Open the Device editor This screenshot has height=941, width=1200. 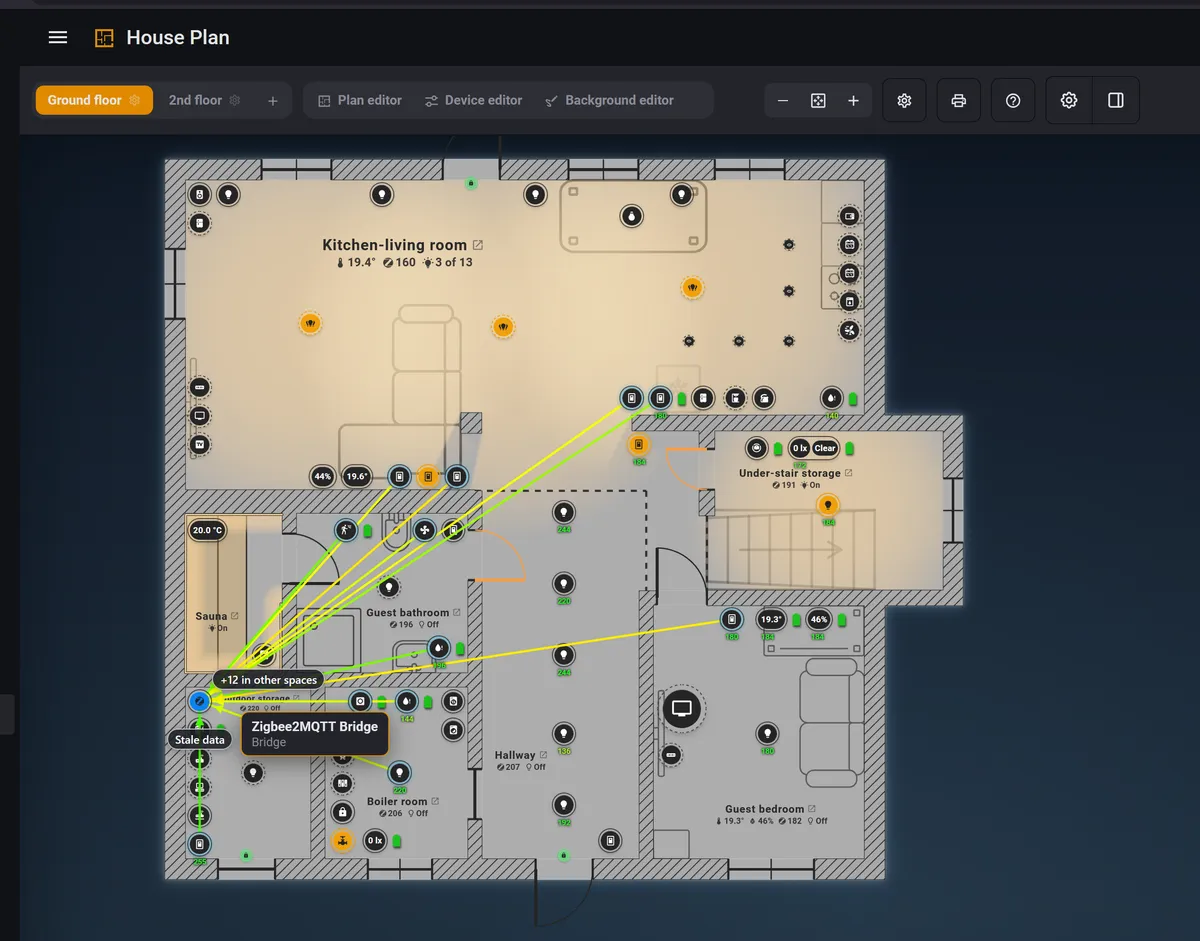pyautogui.click(x=473, y=100)
